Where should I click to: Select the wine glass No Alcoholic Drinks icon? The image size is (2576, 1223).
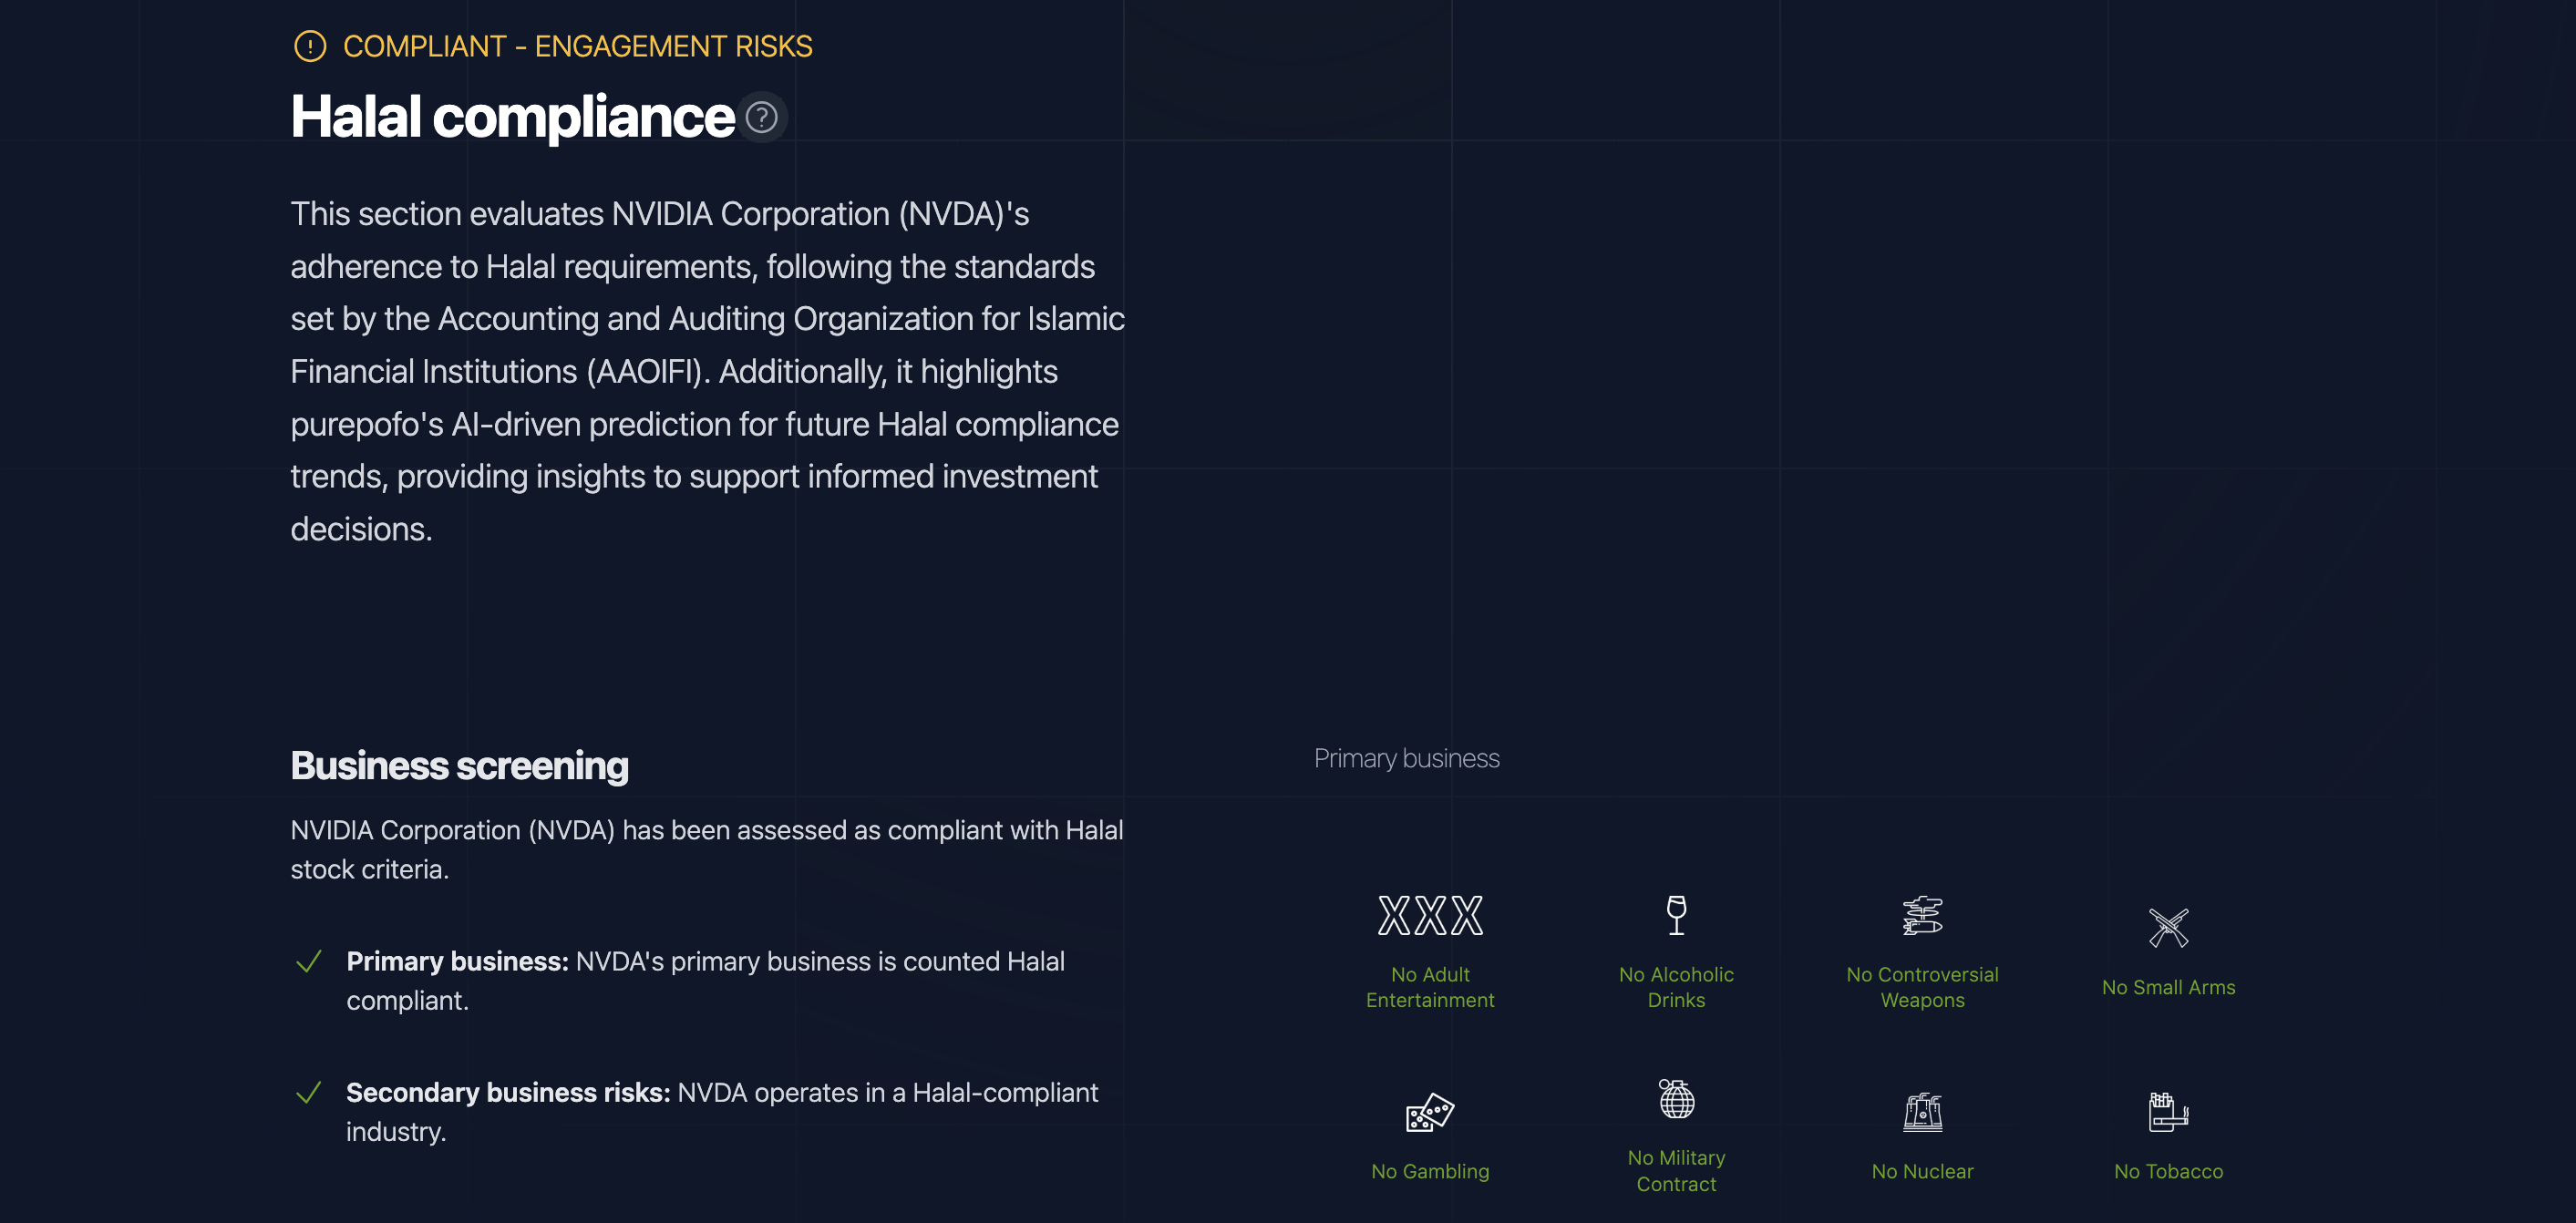click(1676, 916)
